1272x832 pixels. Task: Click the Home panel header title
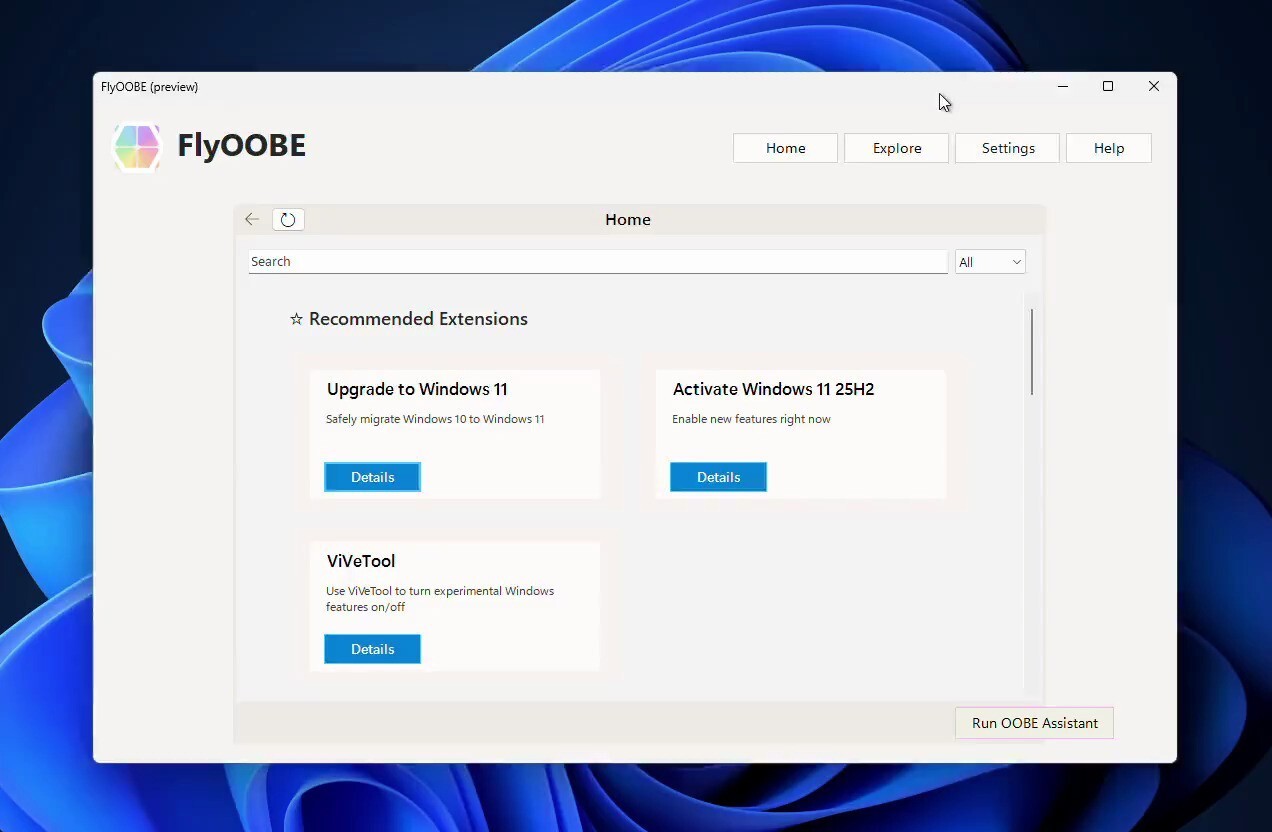[x=628, y=219]
